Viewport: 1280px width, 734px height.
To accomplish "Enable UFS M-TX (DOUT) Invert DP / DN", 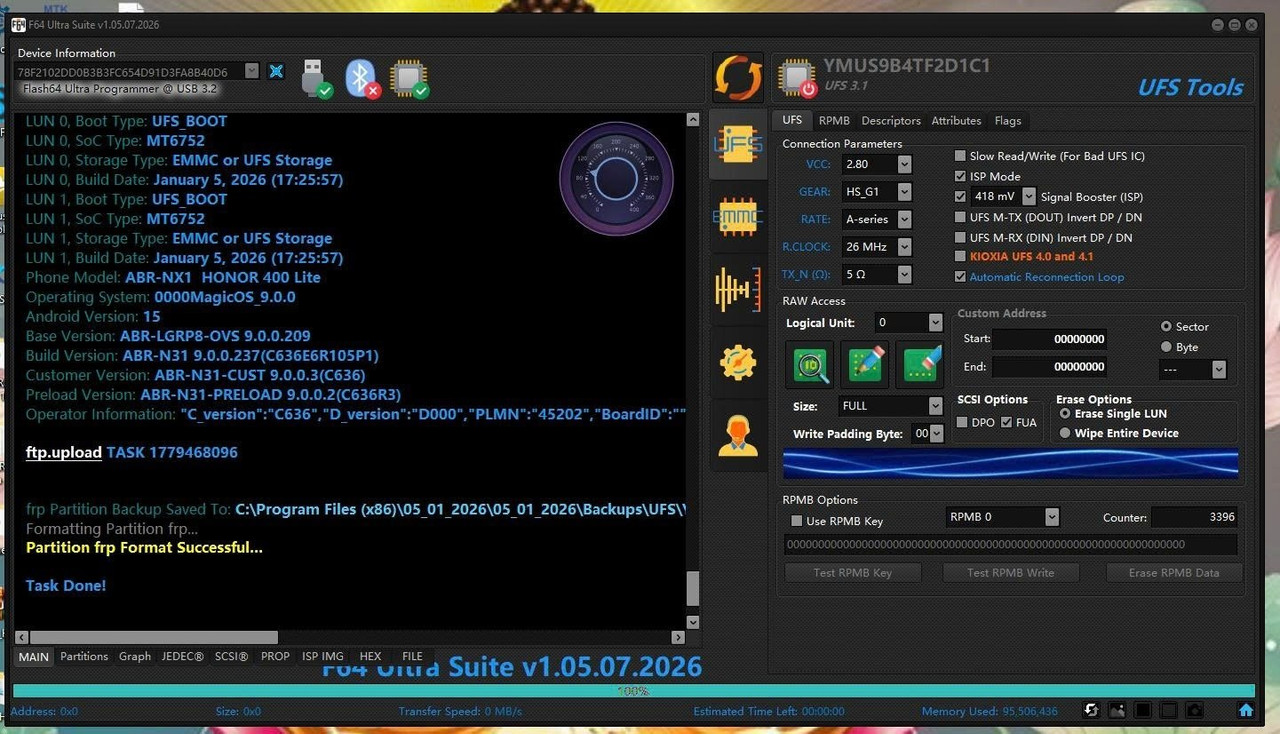I will pos(960,217).
